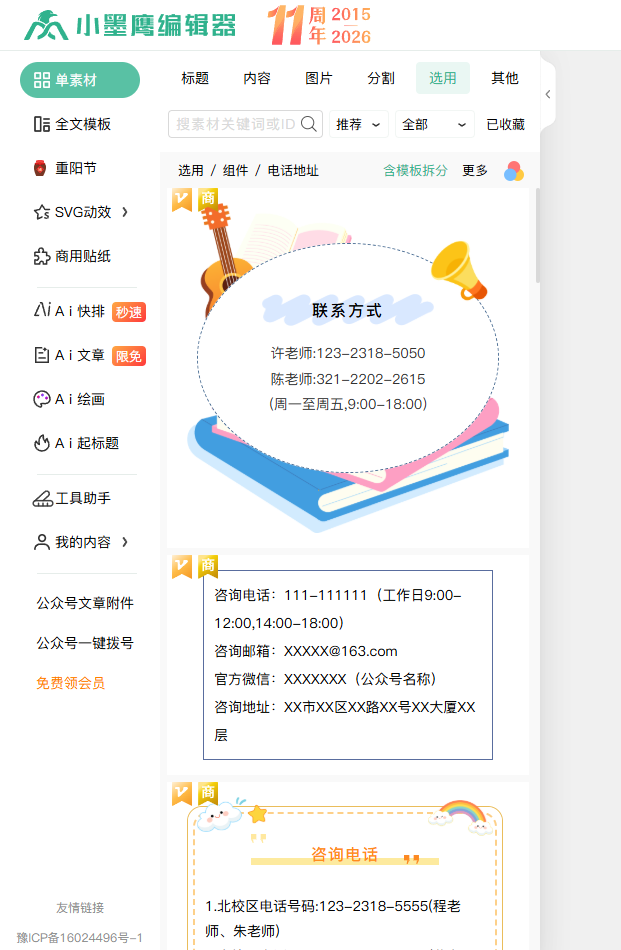Toggle 含模板拆分 filter
The height and width of the screenshot is (950, 621).
pos(416,170)
